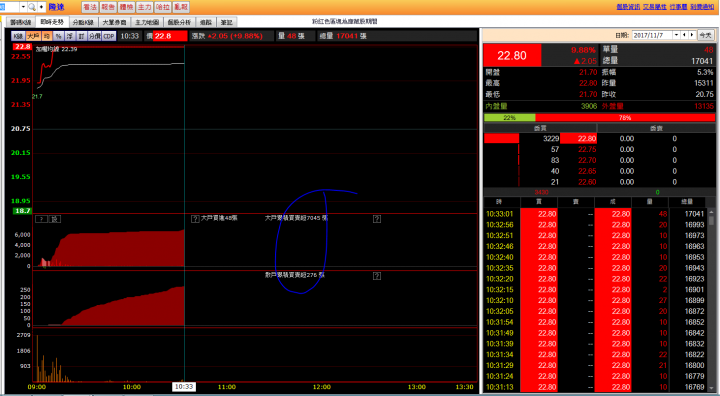720x396 pixels.
Task: Switch to the 大單券商 tab
Action: (x=114, y=22)
